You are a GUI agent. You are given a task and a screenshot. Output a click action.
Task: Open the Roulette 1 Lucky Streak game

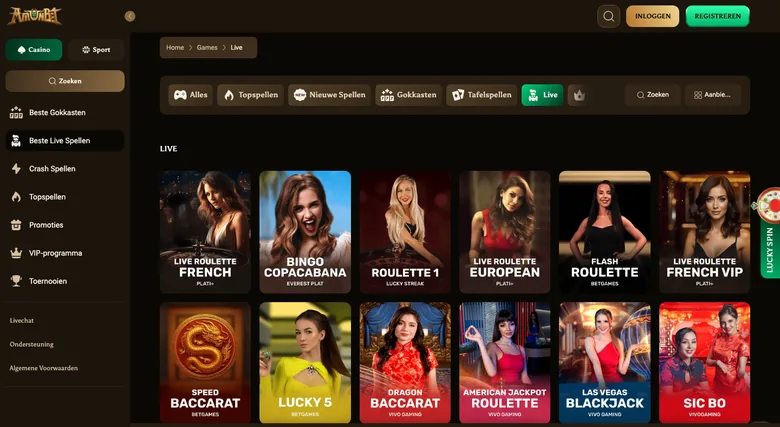click(x=405, y=232)
